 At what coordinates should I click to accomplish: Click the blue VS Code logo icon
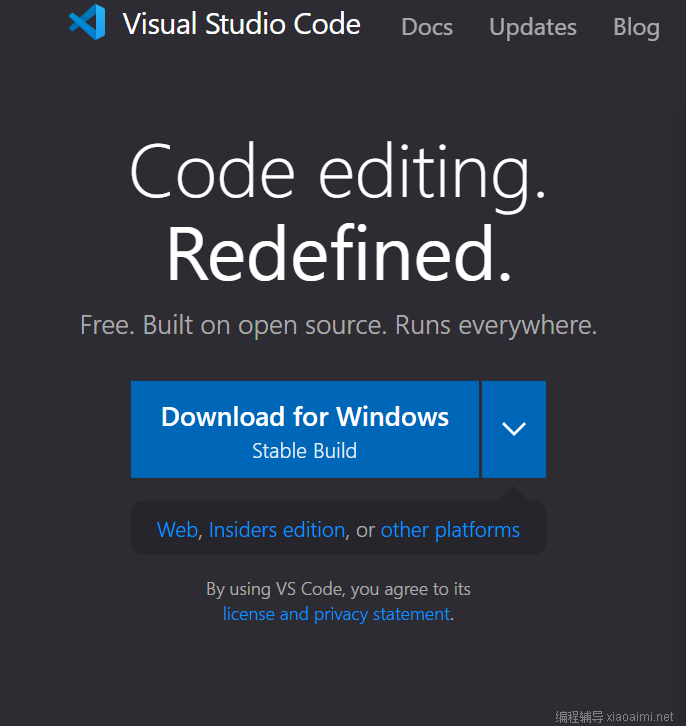tap(87, 22)
